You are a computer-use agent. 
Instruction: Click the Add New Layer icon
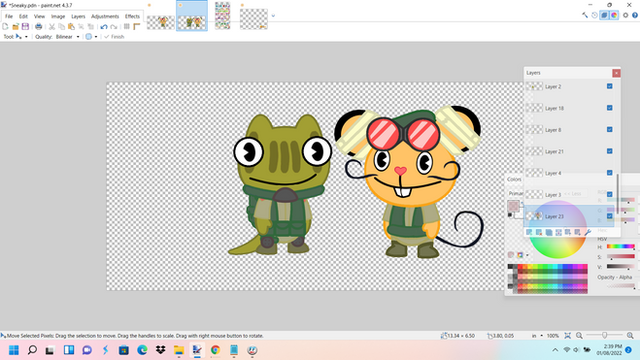(529, 232)
